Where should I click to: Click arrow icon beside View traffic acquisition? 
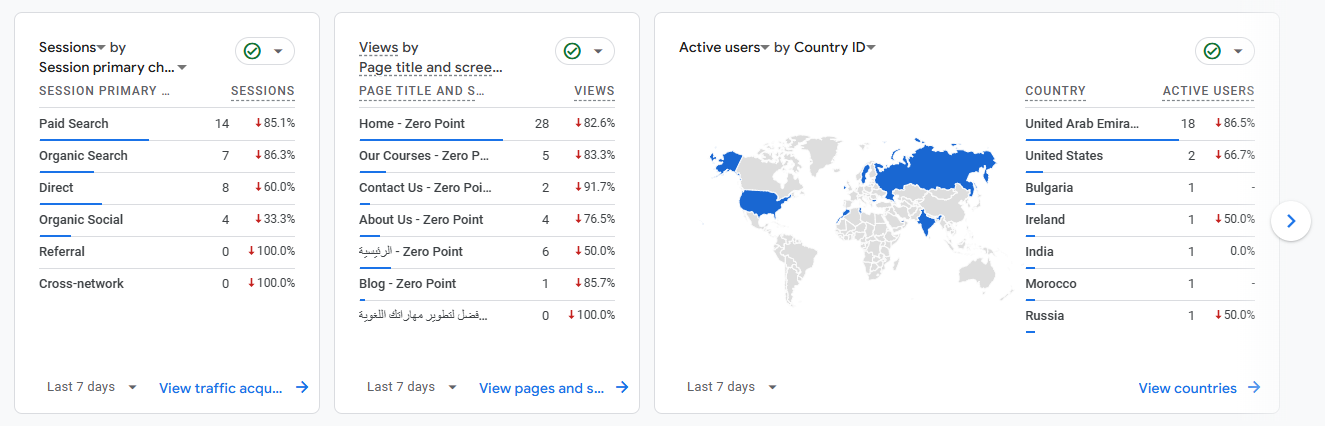pyautogui.click(x=302, y=387)
